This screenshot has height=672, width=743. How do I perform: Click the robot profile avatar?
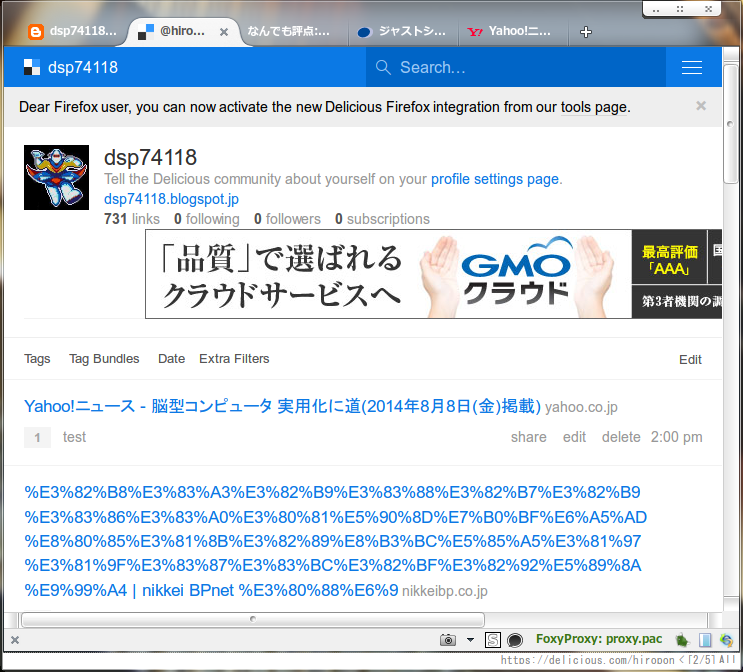56,177
